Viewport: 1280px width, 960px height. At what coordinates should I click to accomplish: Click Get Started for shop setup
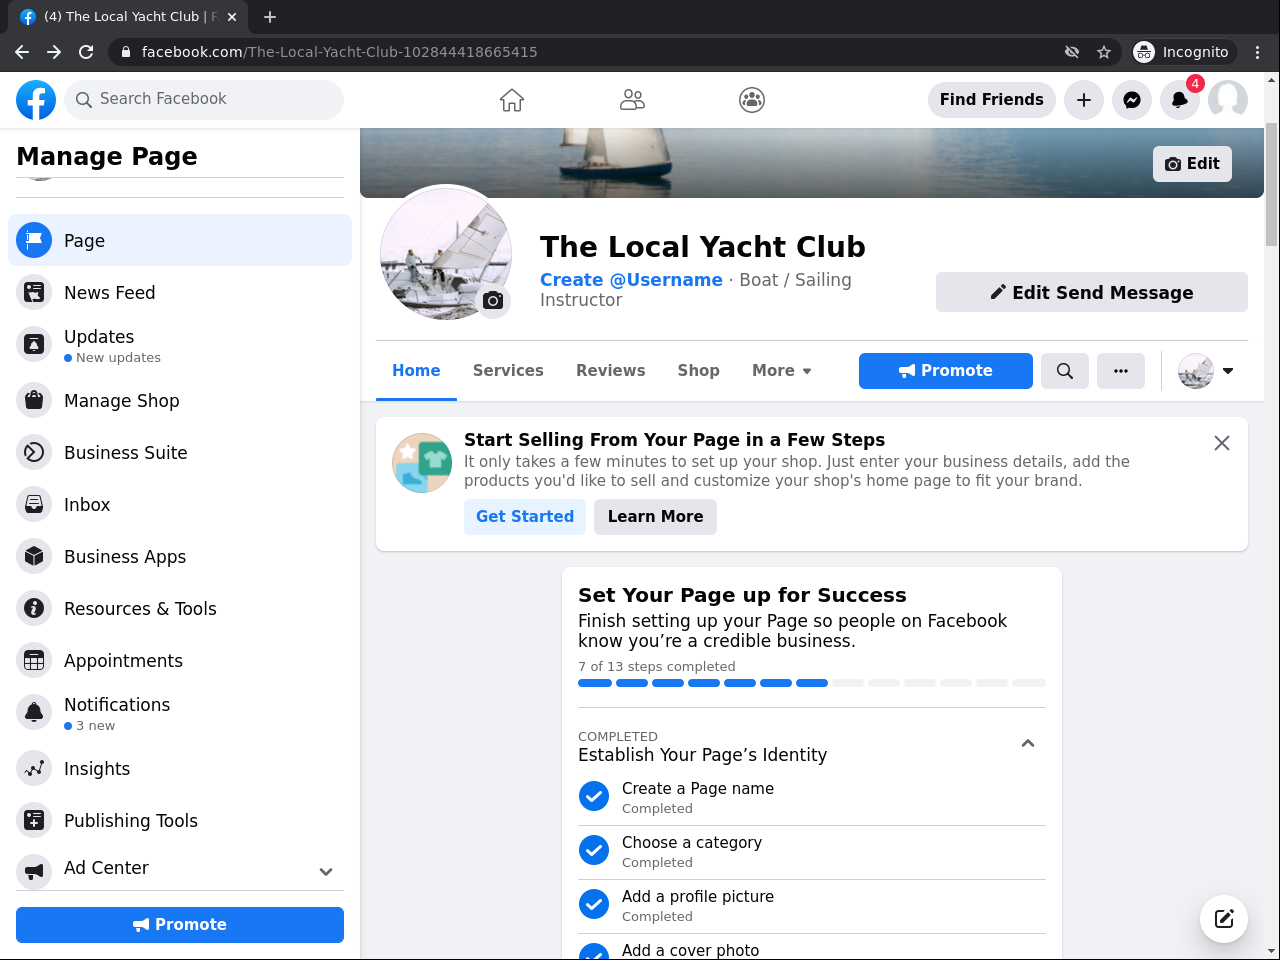[525, 517]
